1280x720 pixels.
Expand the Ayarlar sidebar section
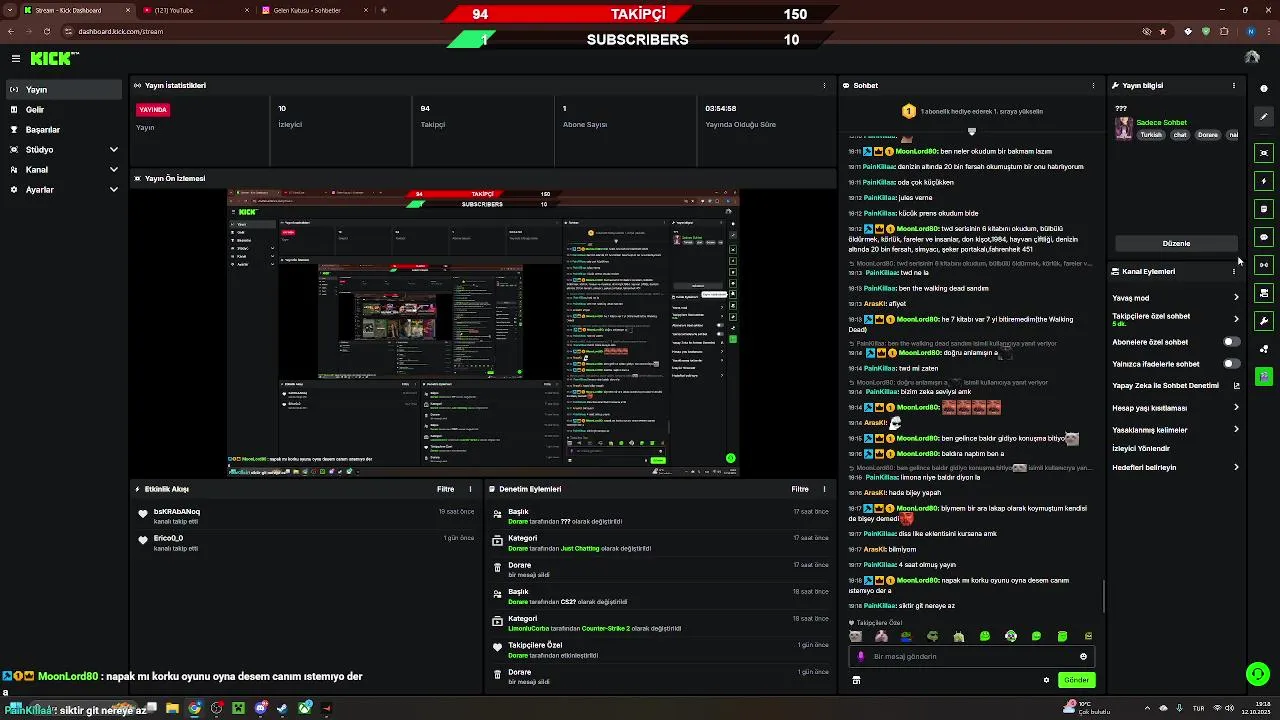point(64,190)
